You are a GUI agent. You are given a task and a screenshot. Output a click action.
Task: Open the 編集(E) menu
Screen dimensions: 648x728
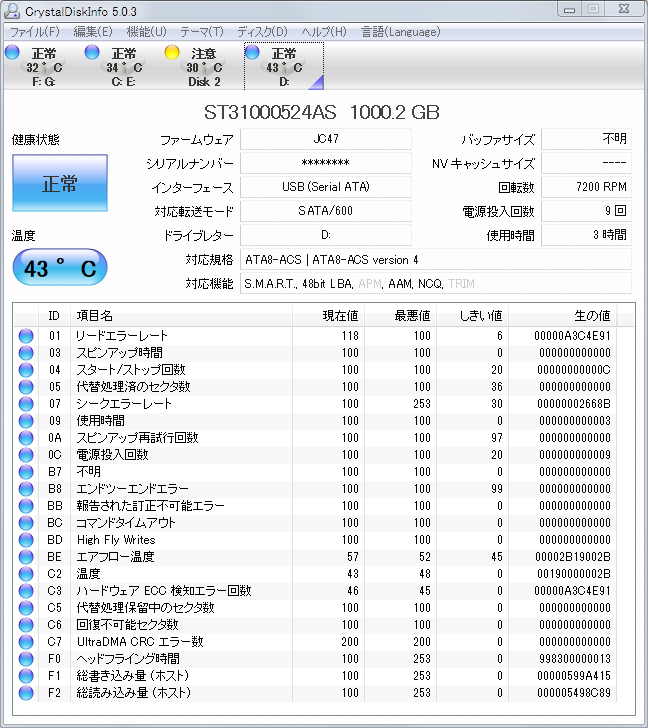[x=93, y=32]
